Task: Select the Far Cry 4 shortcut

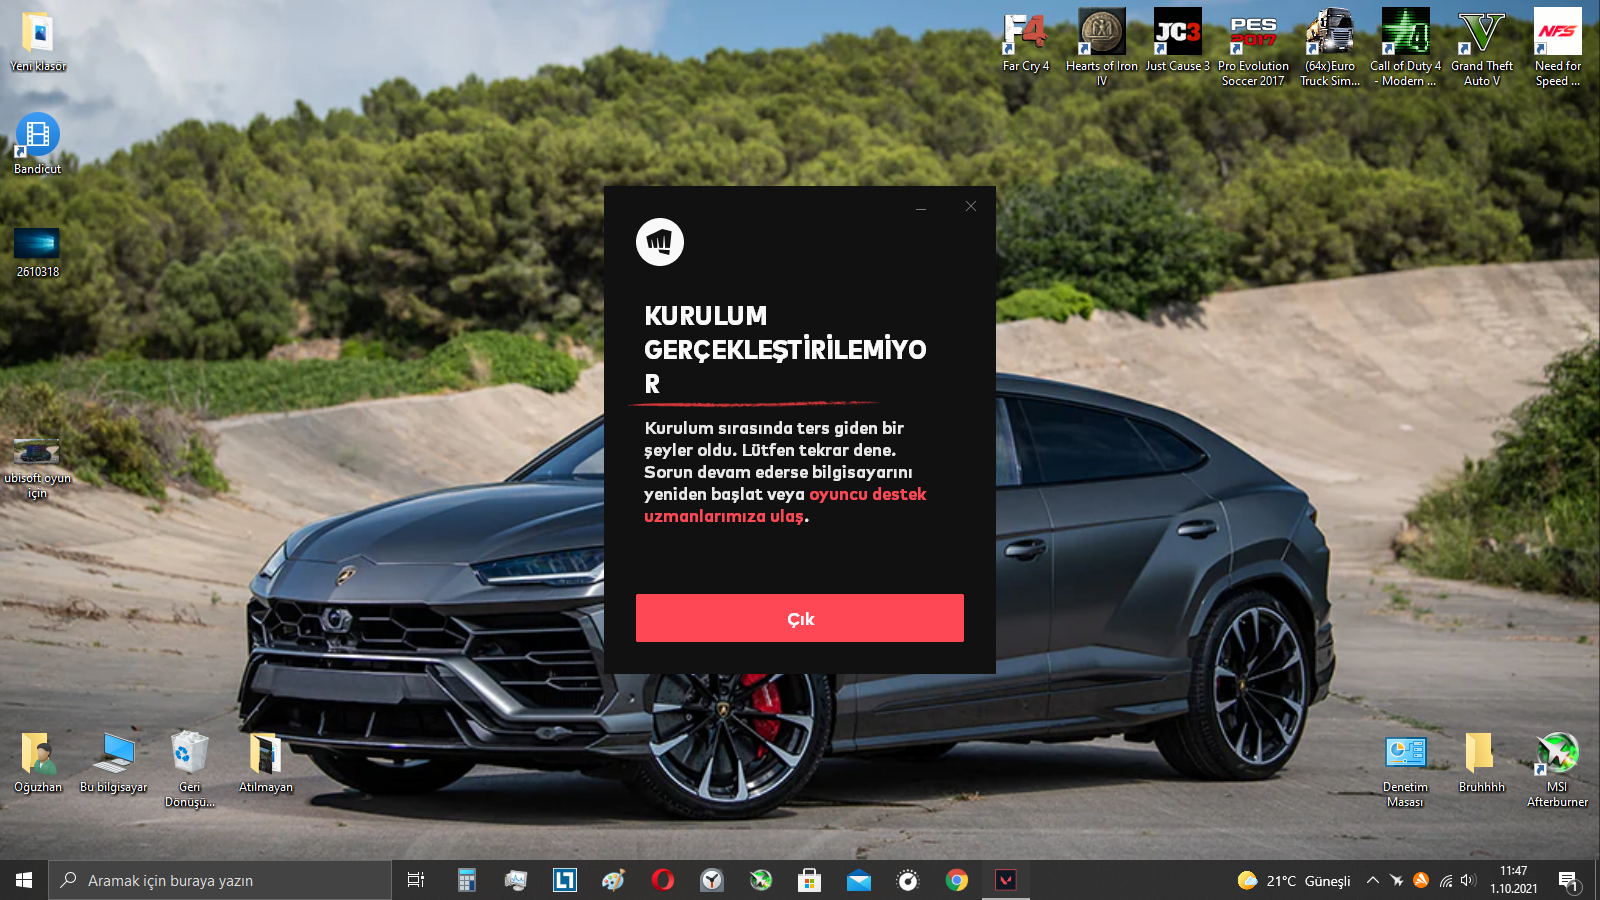Action: [x=1026, y=42]
